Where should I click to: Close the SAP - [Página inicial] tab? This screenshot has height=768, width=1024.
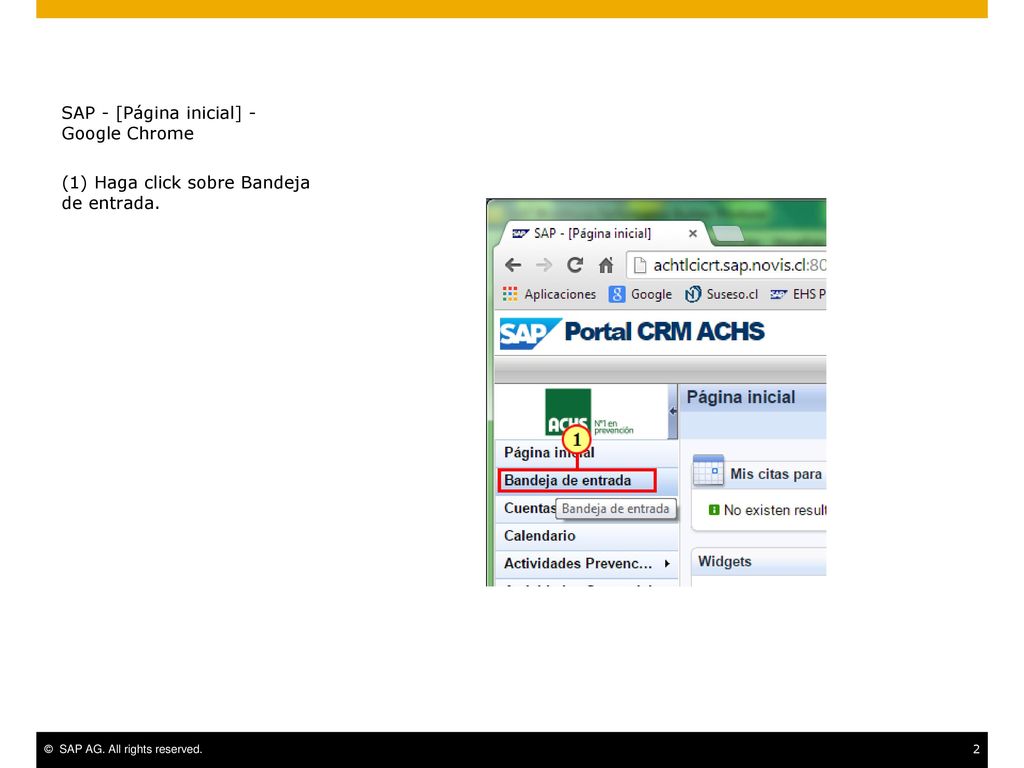click(x=693, y=233)
